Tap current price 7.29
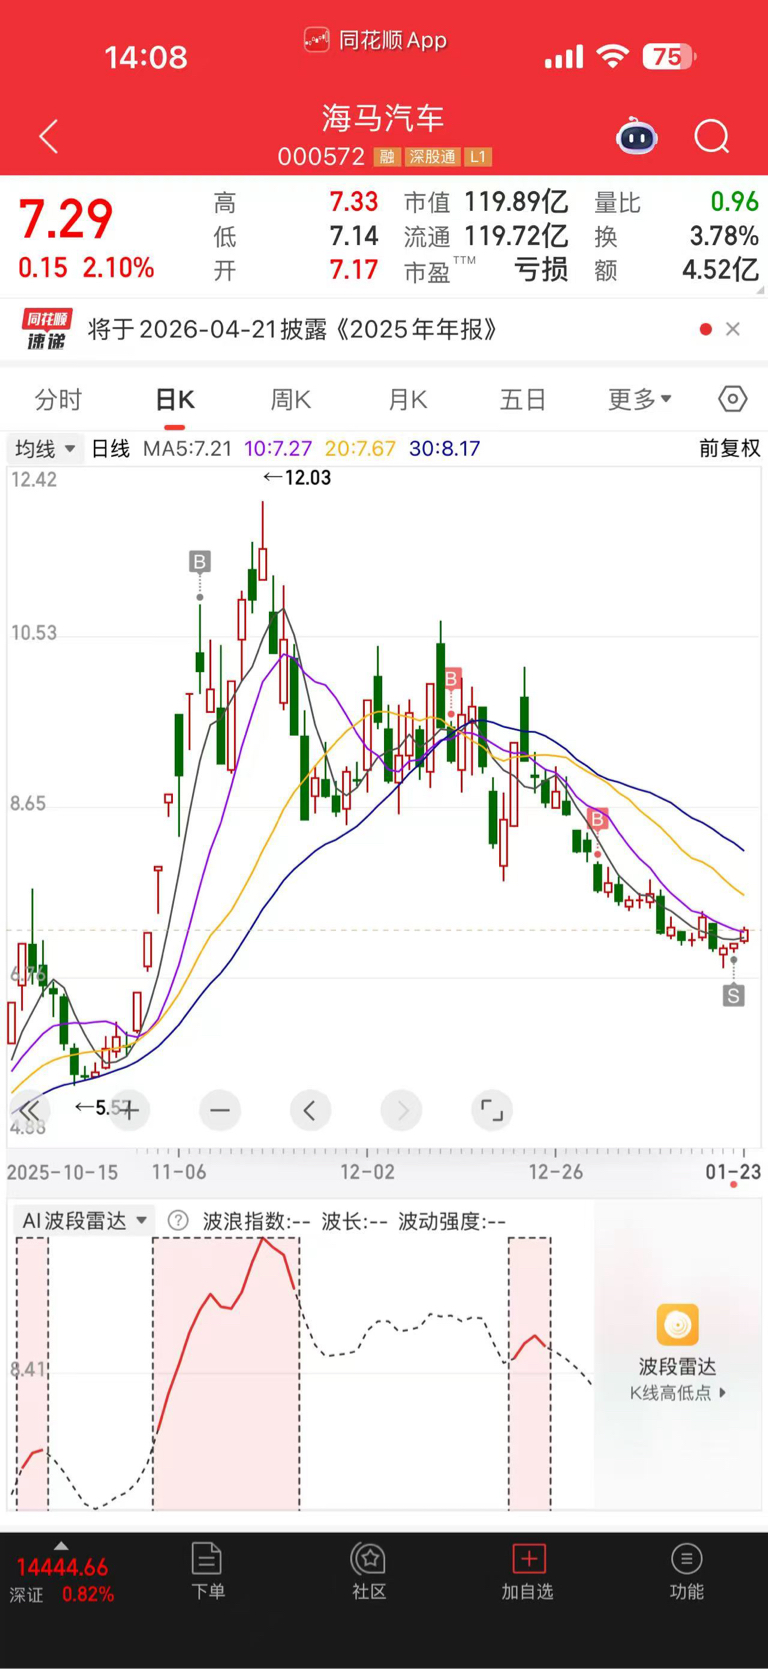 tap(66, 219)
